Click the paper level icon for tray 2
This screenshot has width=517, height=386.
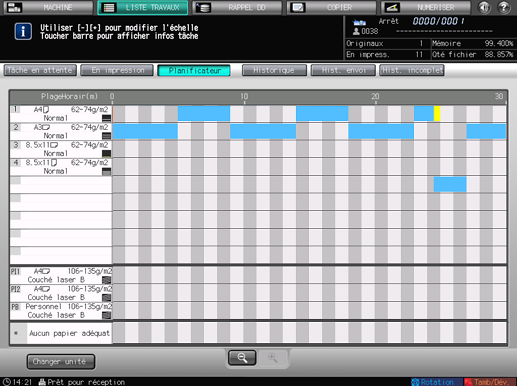(x=106, y=136)
